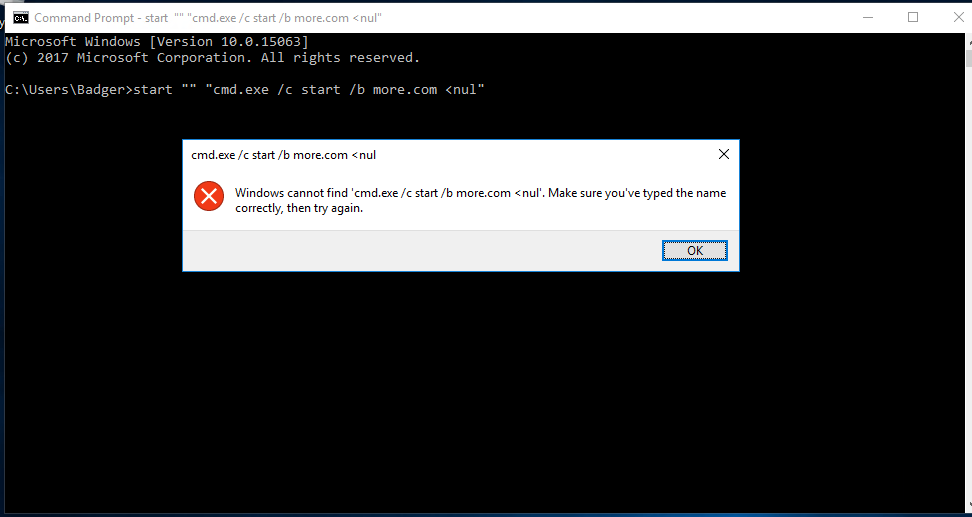Close the 'Windows cannot find' error dialog
972x517 pixels.
pos(723,154)
